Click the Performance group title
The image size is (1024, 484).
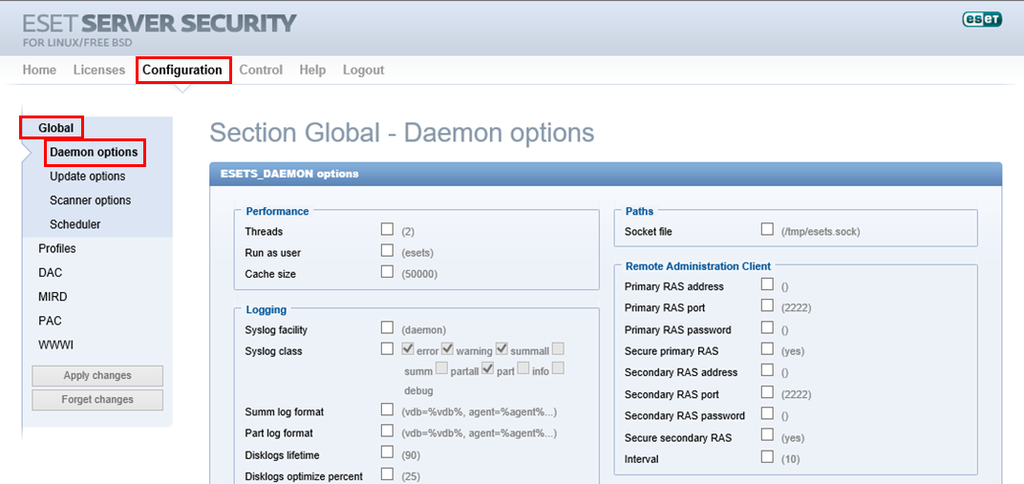click(x=277, y=212)
